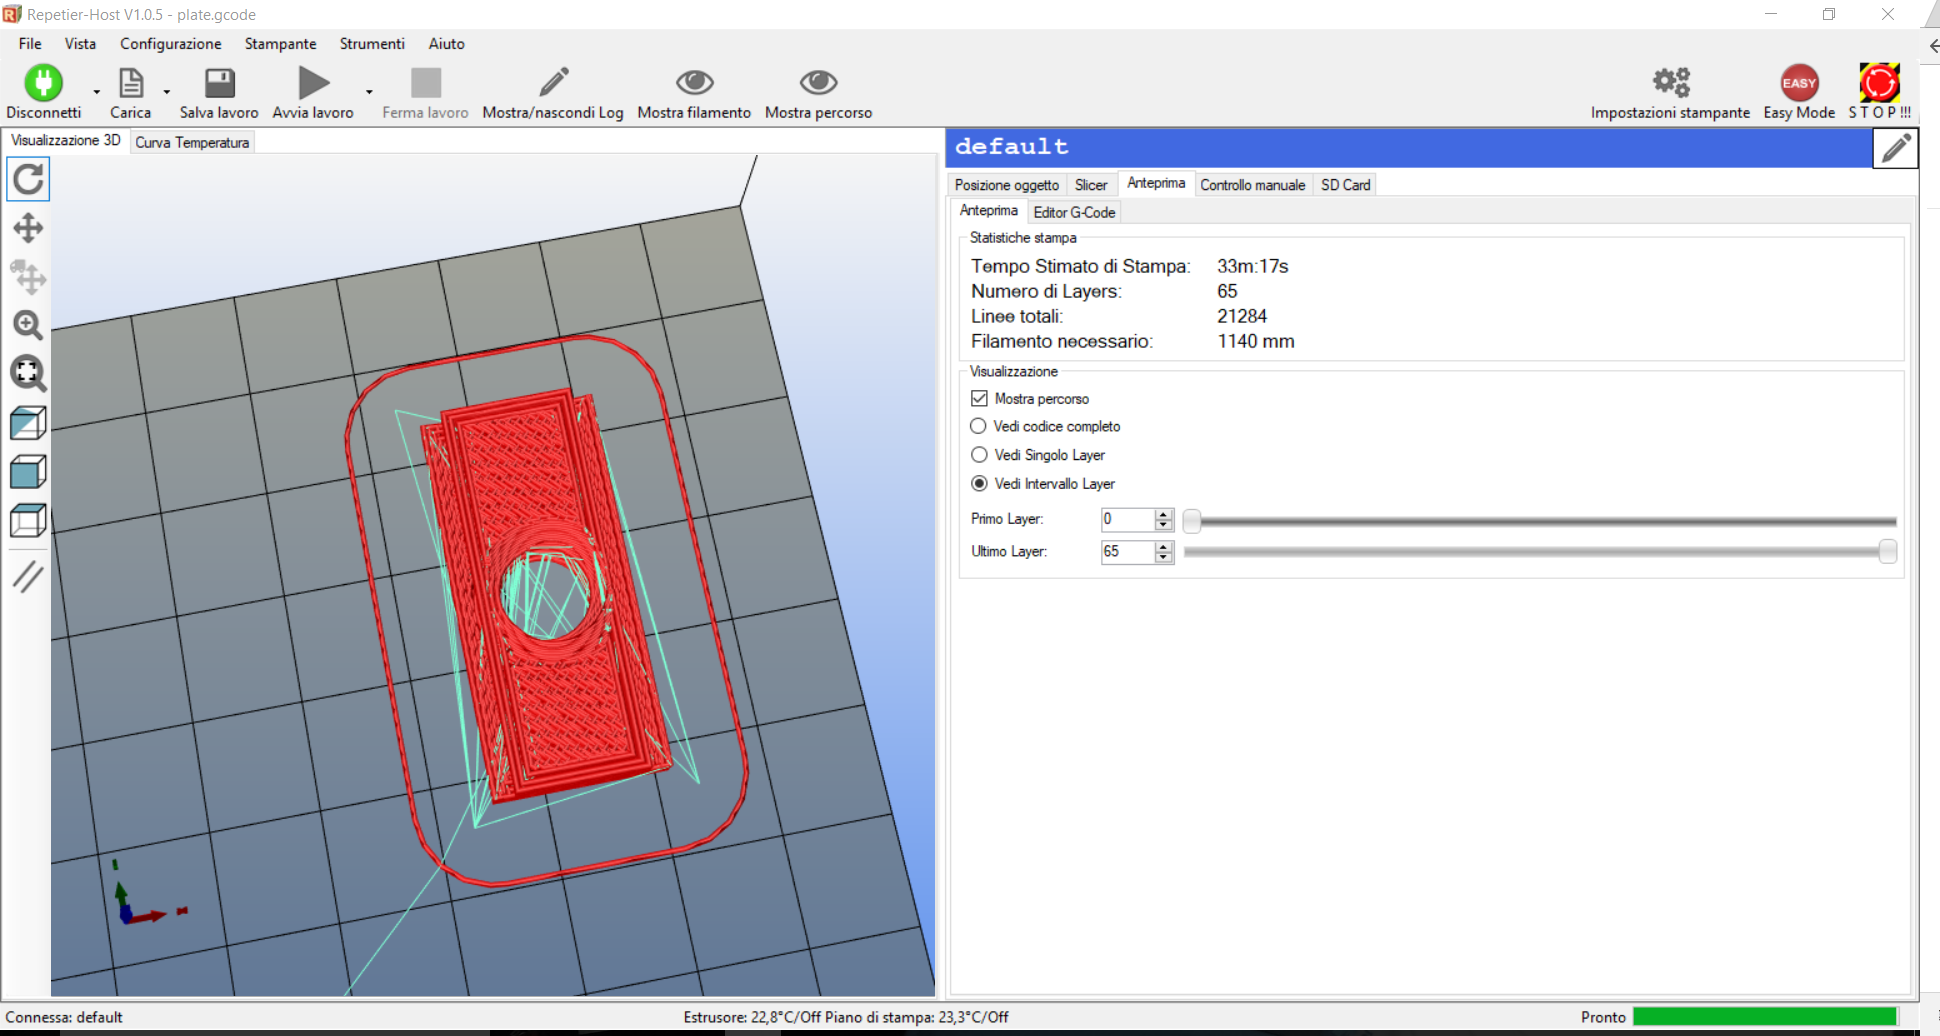Open the Configurazione menu
Image resolution: width=1940 pixels, height=1036 pixels.
pos(171,44)
